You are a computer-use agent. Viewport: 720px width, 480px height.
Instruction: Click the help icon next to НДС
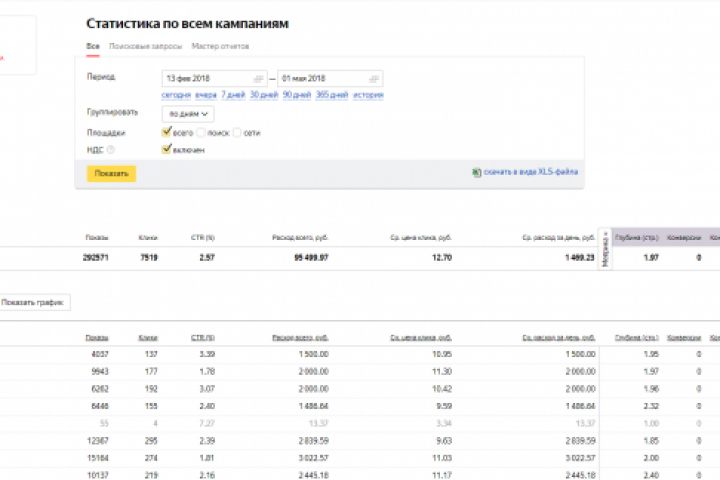click(111, 150)
